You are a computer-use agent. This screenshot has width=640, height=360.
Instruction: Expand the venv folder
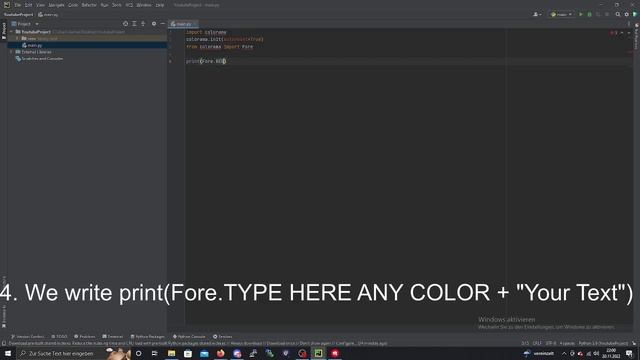(18, 38)
